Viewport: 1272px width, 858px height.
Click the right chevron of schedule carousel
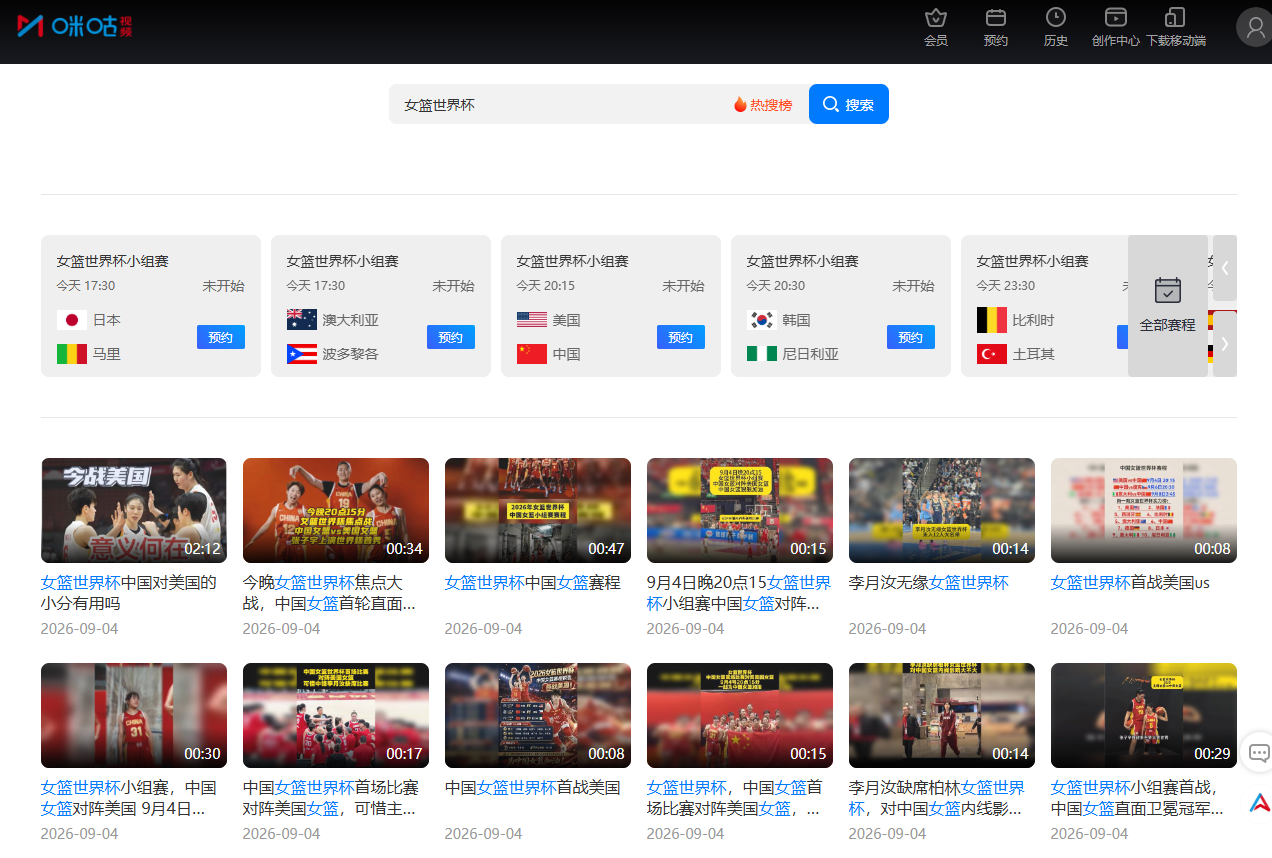pos(1225,344)
